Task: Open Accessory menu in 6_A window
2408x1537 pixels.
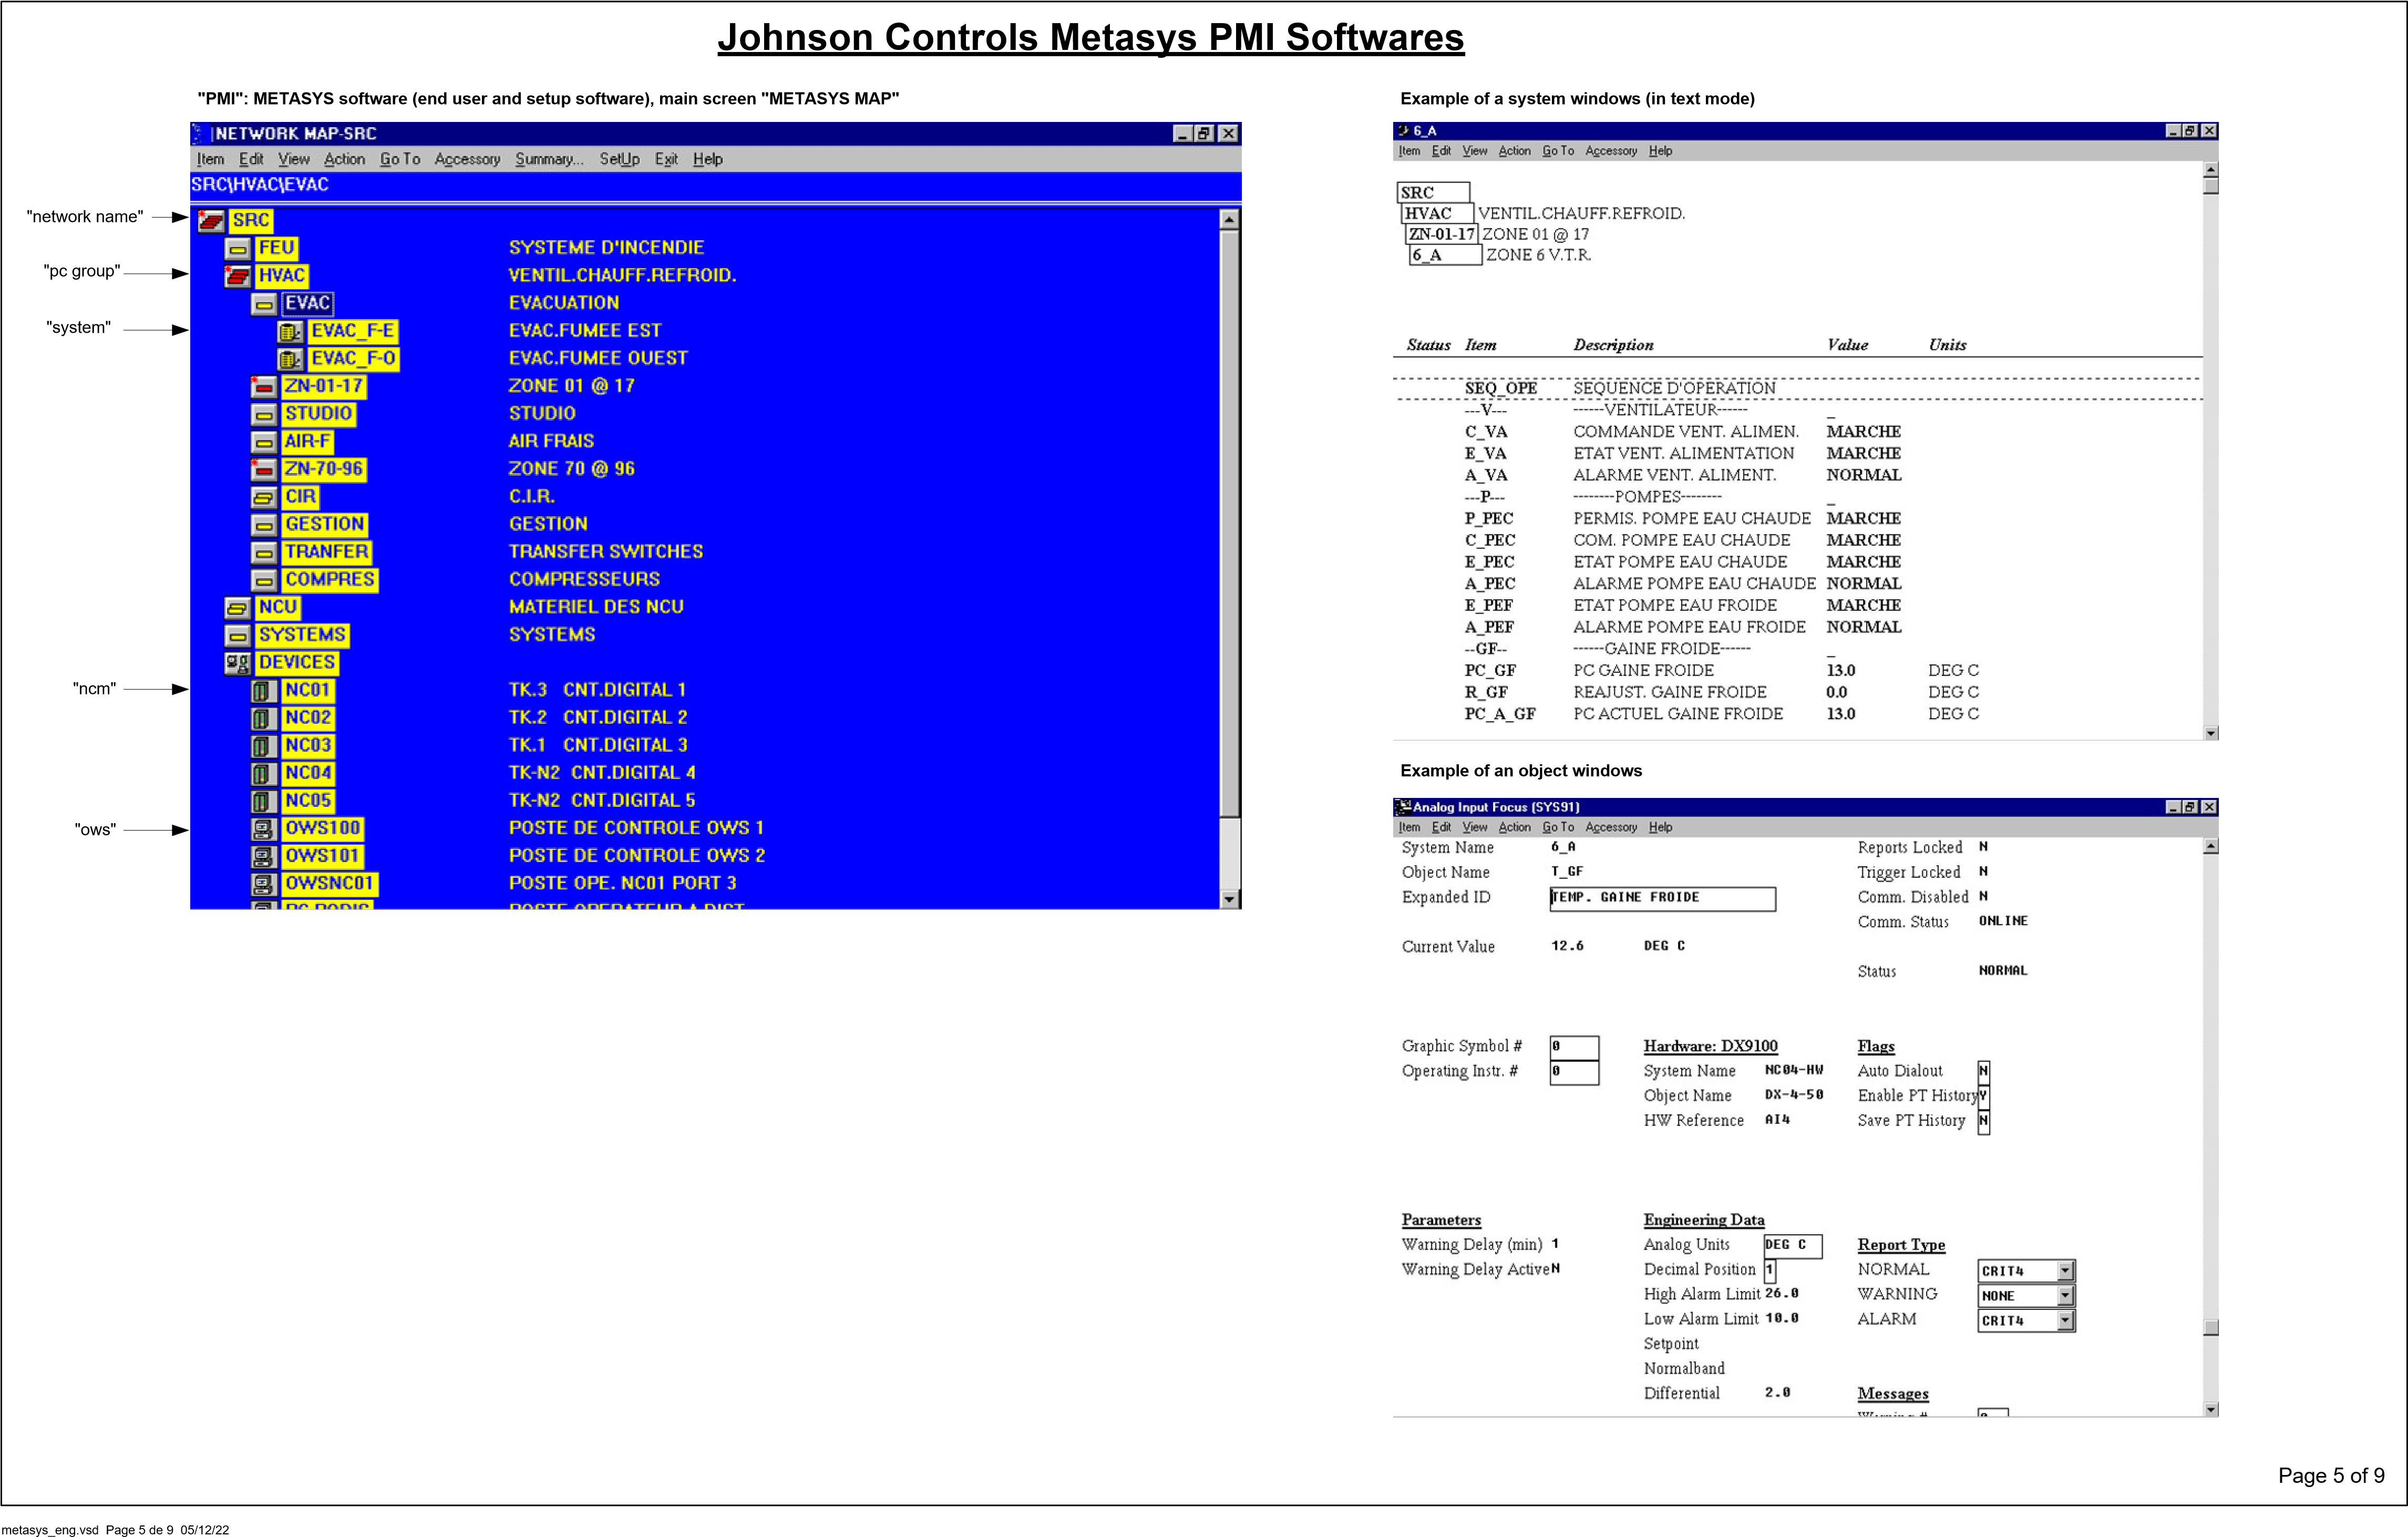Action: [x=1611, y=151]
